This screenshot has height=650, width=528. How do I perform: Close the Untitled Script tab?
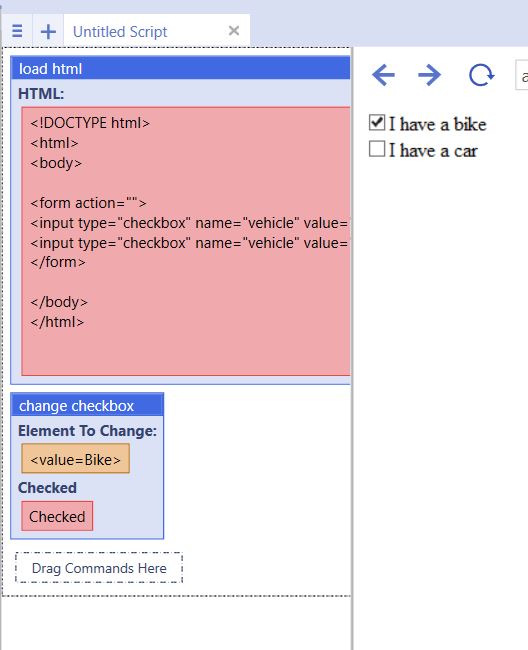[x=234, y=30]
